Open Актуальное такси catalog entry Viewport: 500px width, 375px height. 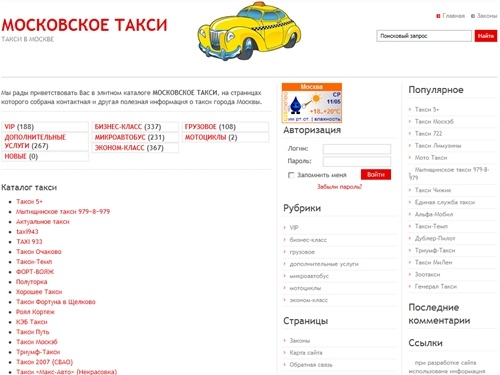tap(43, 221)
